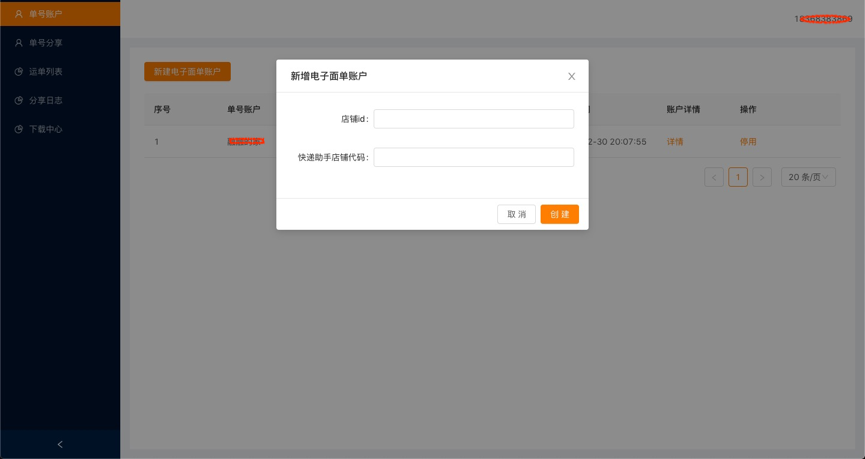The height and width of the screenshot is (459, 865).
Task: Click the 店铺id input field
Action: pos(473,119)
